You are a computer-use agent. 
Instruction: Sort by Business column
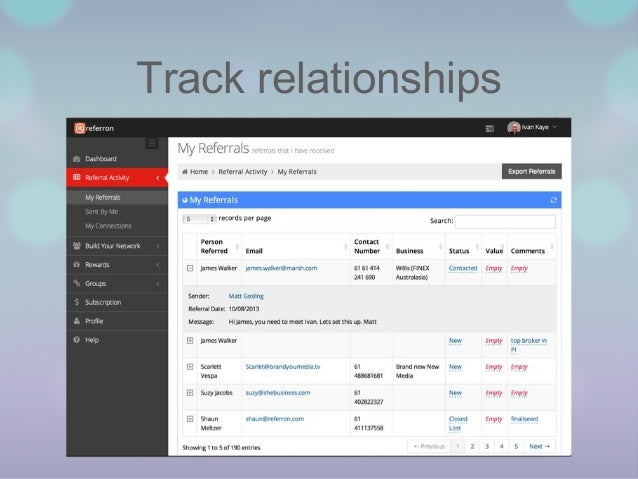click(419, 246)
